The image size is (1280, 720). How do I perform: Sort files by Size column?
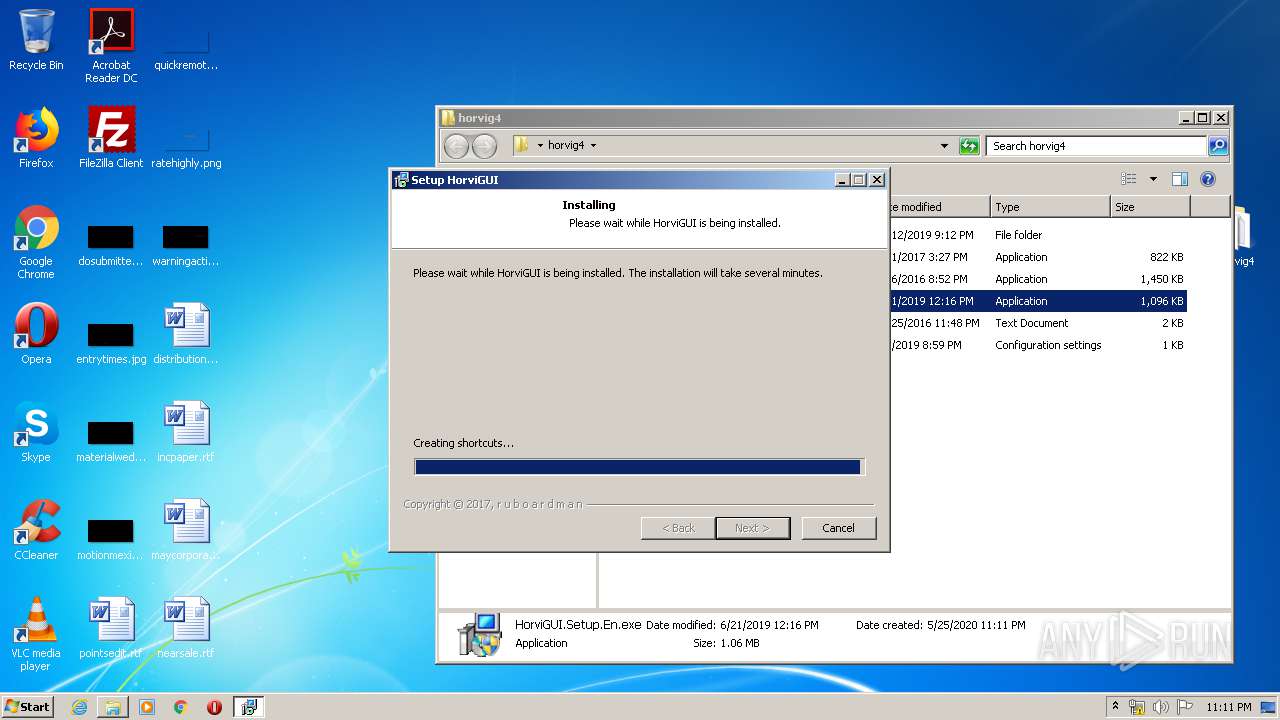tap(1150, 207)
